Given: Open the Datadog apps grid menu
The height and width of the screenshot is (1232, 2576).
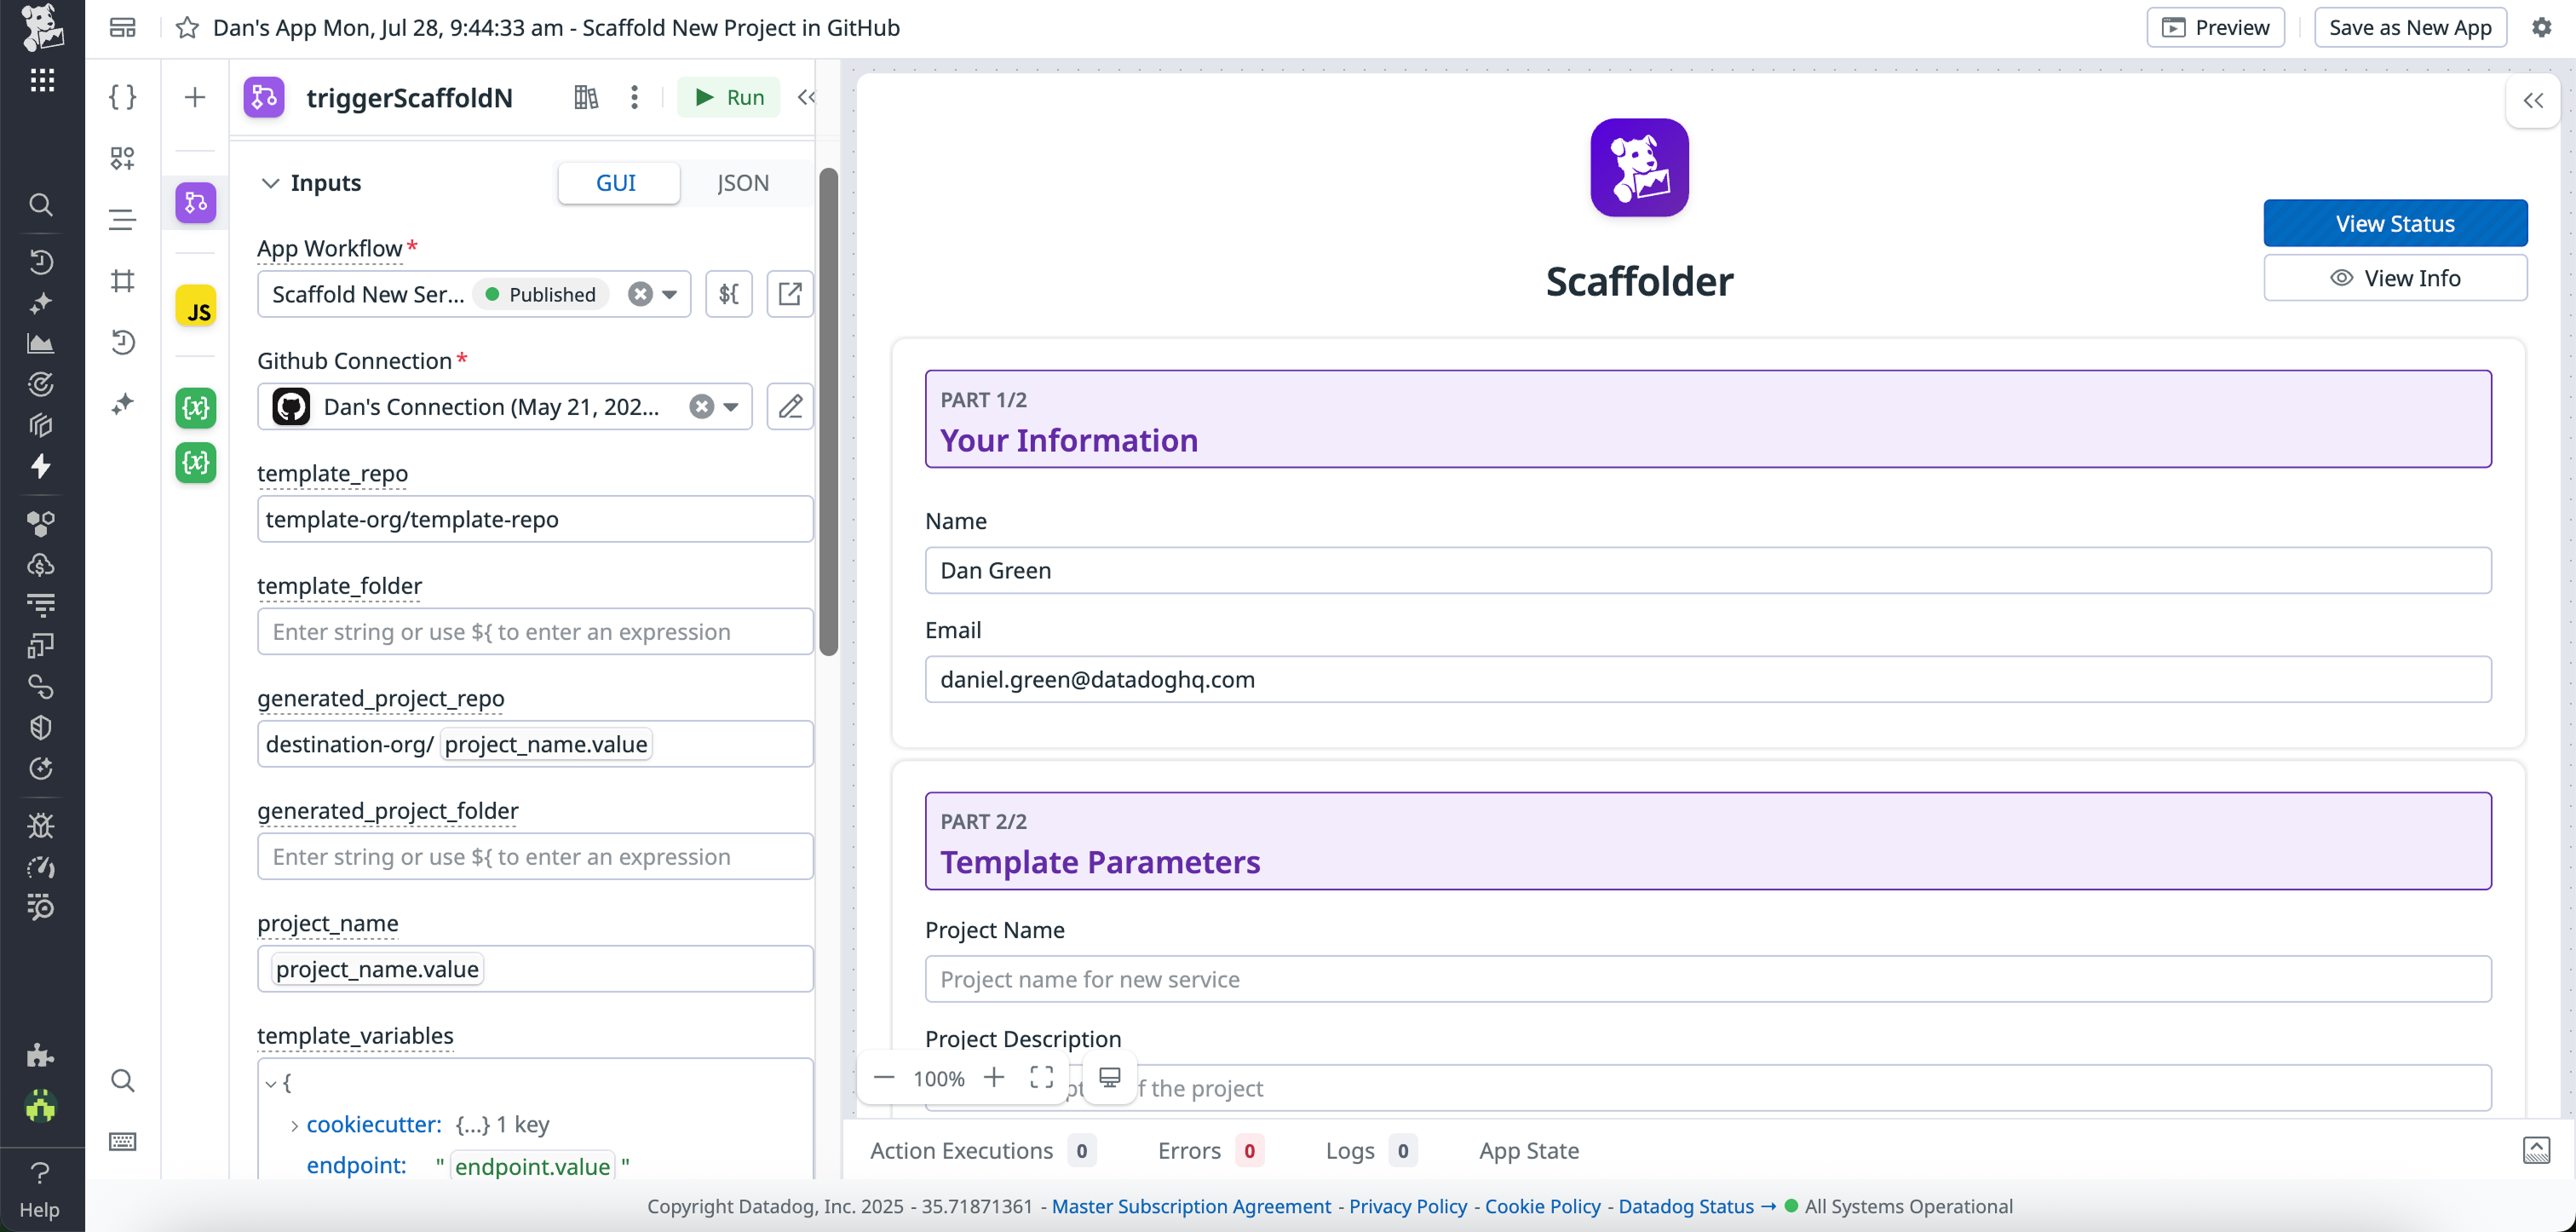Looking at the screenshot, I should (x=41, y=80).
